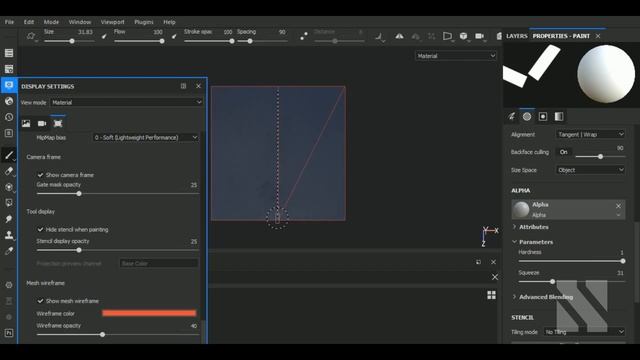Open the Viewport menu

point(112,22)
